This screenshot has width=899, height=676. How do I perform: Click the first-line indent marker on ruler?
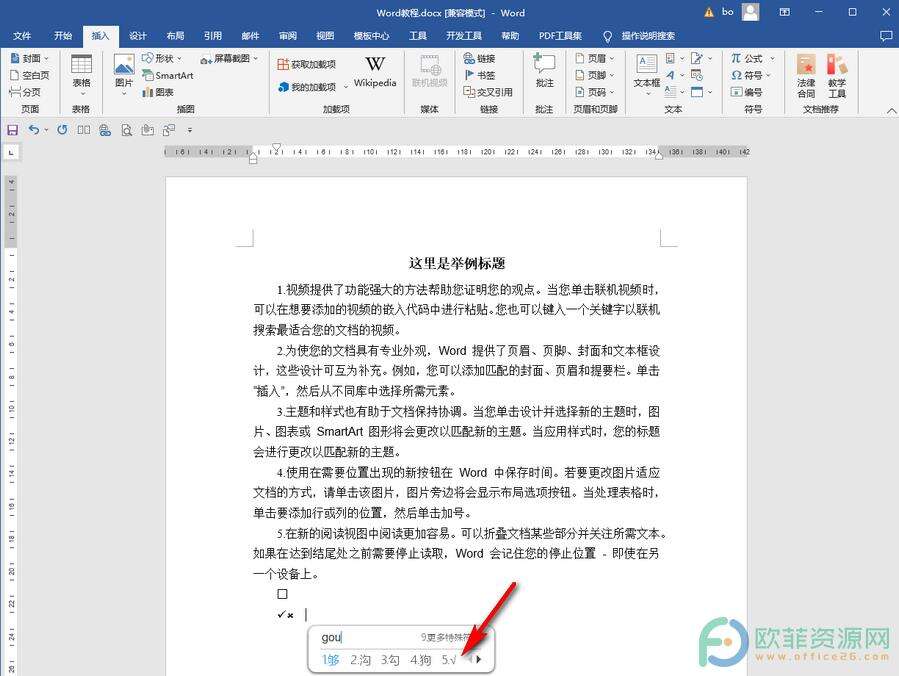coord(275,148)
